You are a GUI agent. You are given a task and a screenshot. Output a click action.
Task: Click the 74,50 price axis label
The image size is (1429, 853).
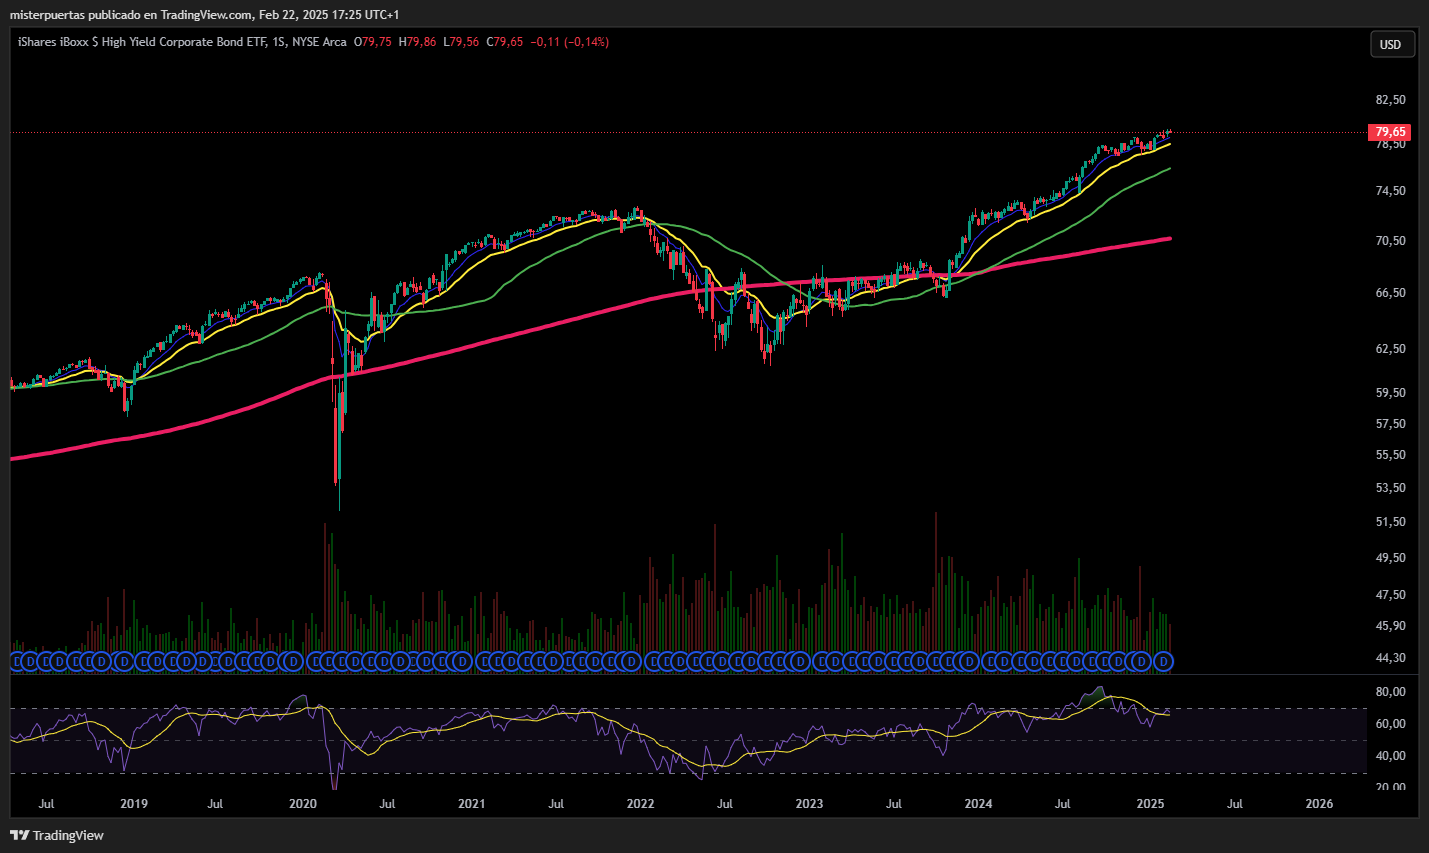point(1391,191)
